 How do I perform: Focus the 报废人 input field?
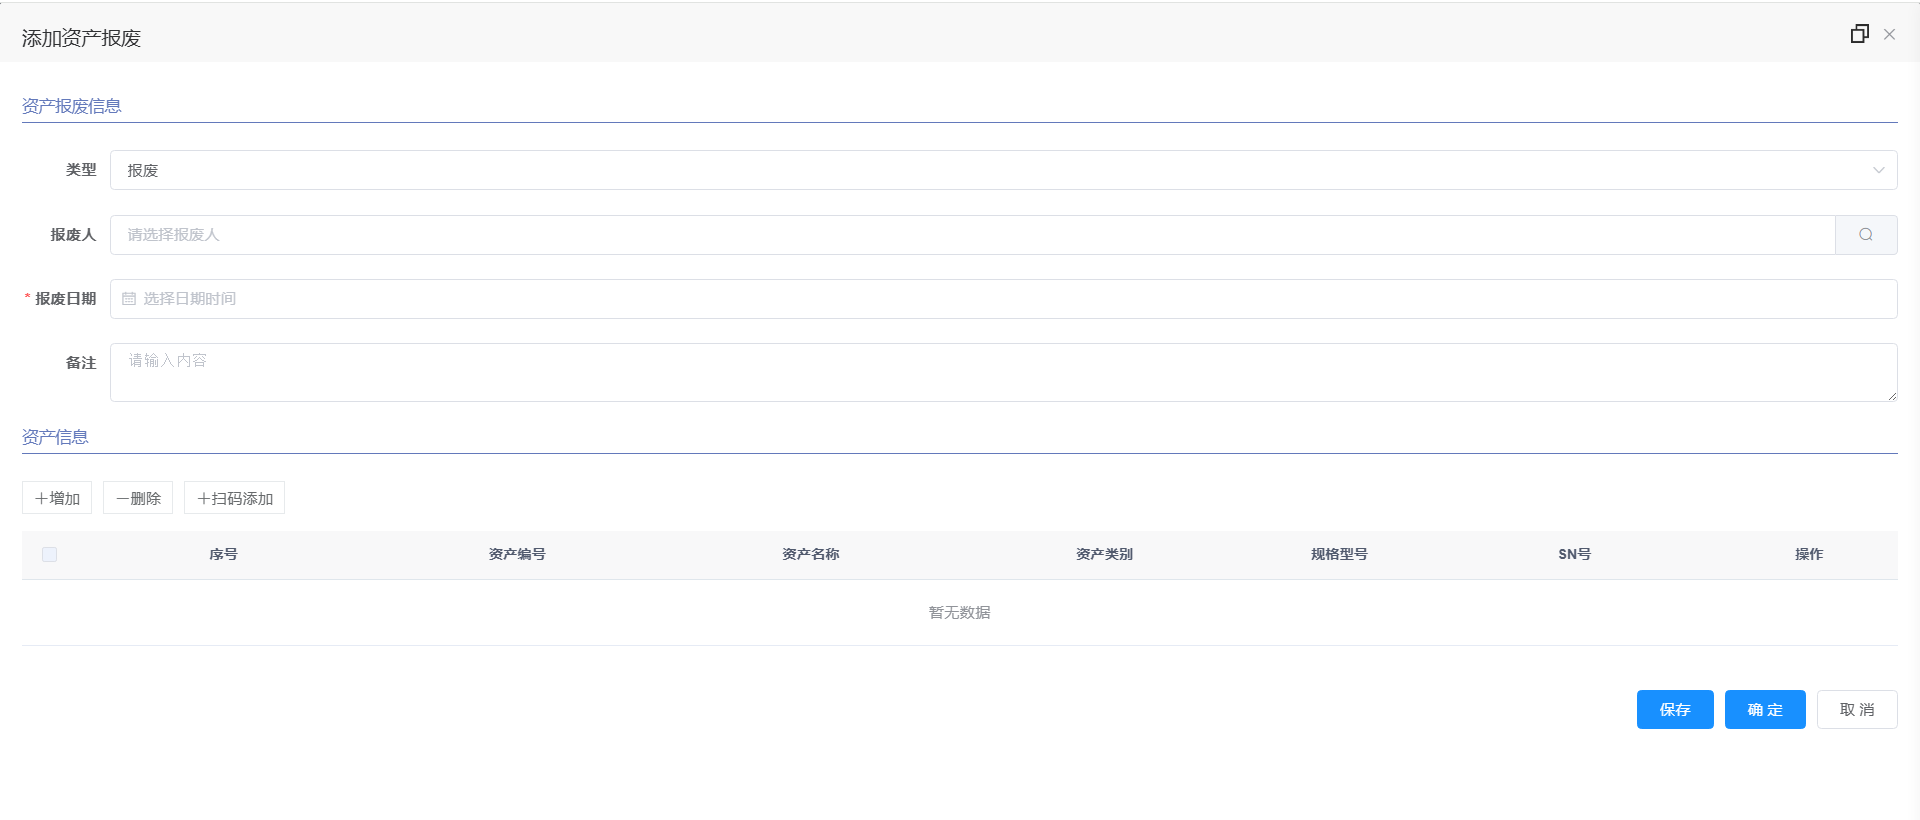972,235
